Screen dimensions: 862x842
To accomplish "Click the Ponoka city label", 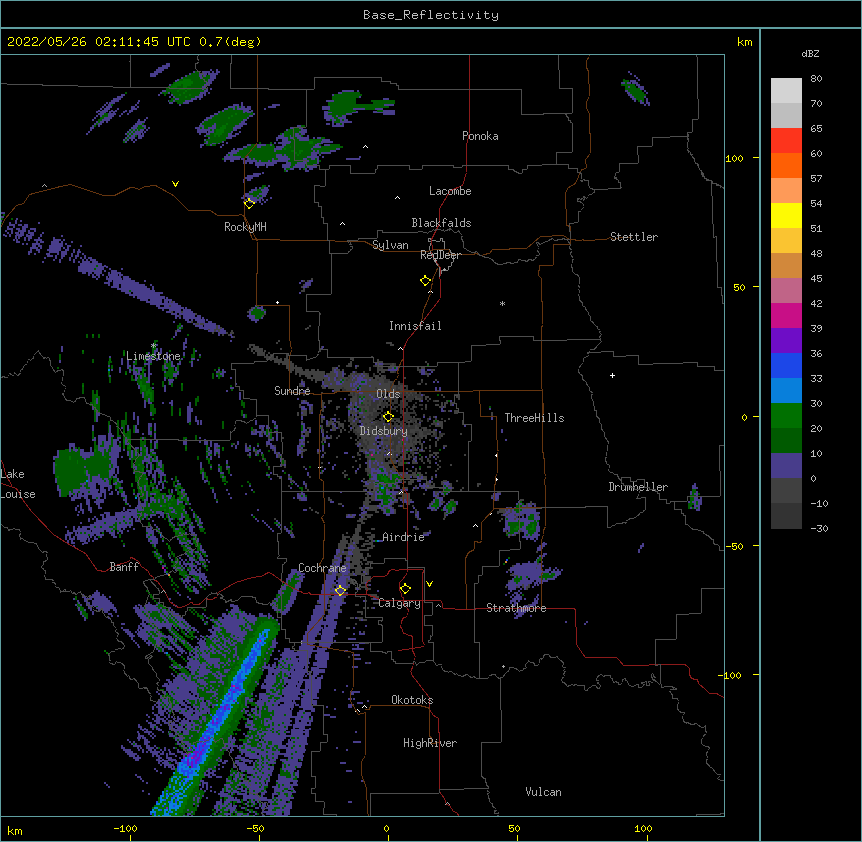I will pos(480,136).
